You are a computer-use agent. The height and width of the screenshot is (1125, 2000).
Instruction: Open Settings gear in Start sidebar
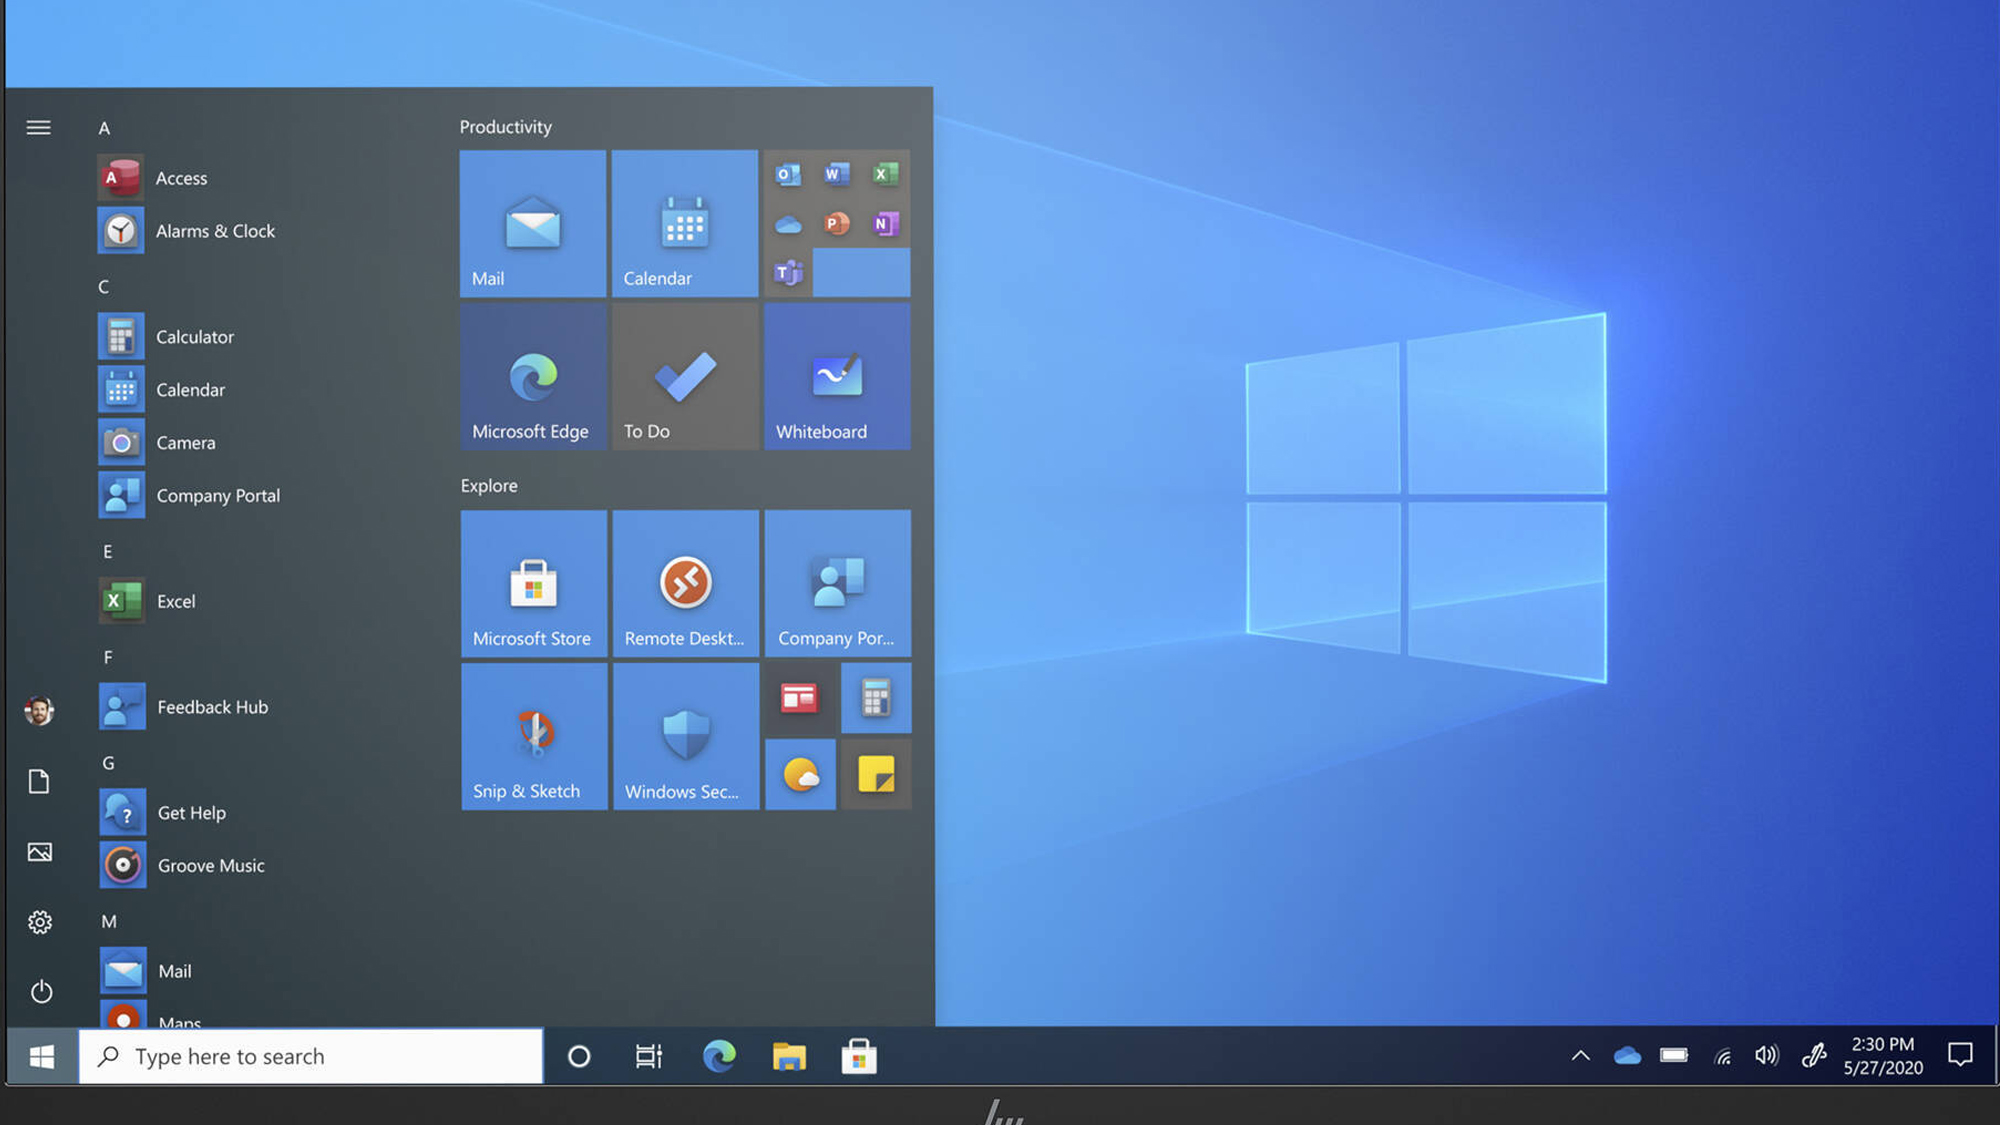[x=40, y=922]
